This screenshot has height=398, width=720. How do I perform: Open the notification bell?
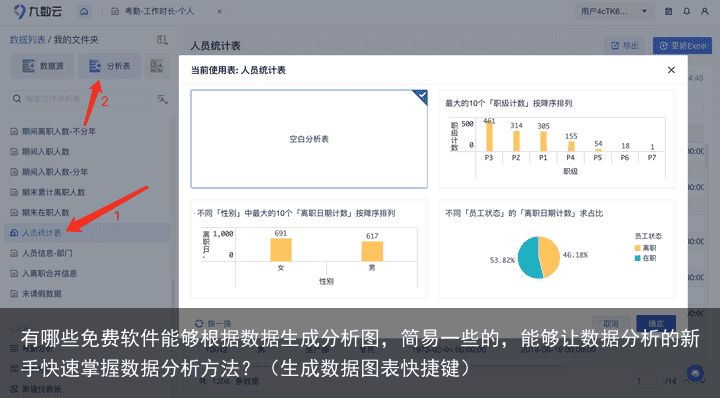click(686, 11)
